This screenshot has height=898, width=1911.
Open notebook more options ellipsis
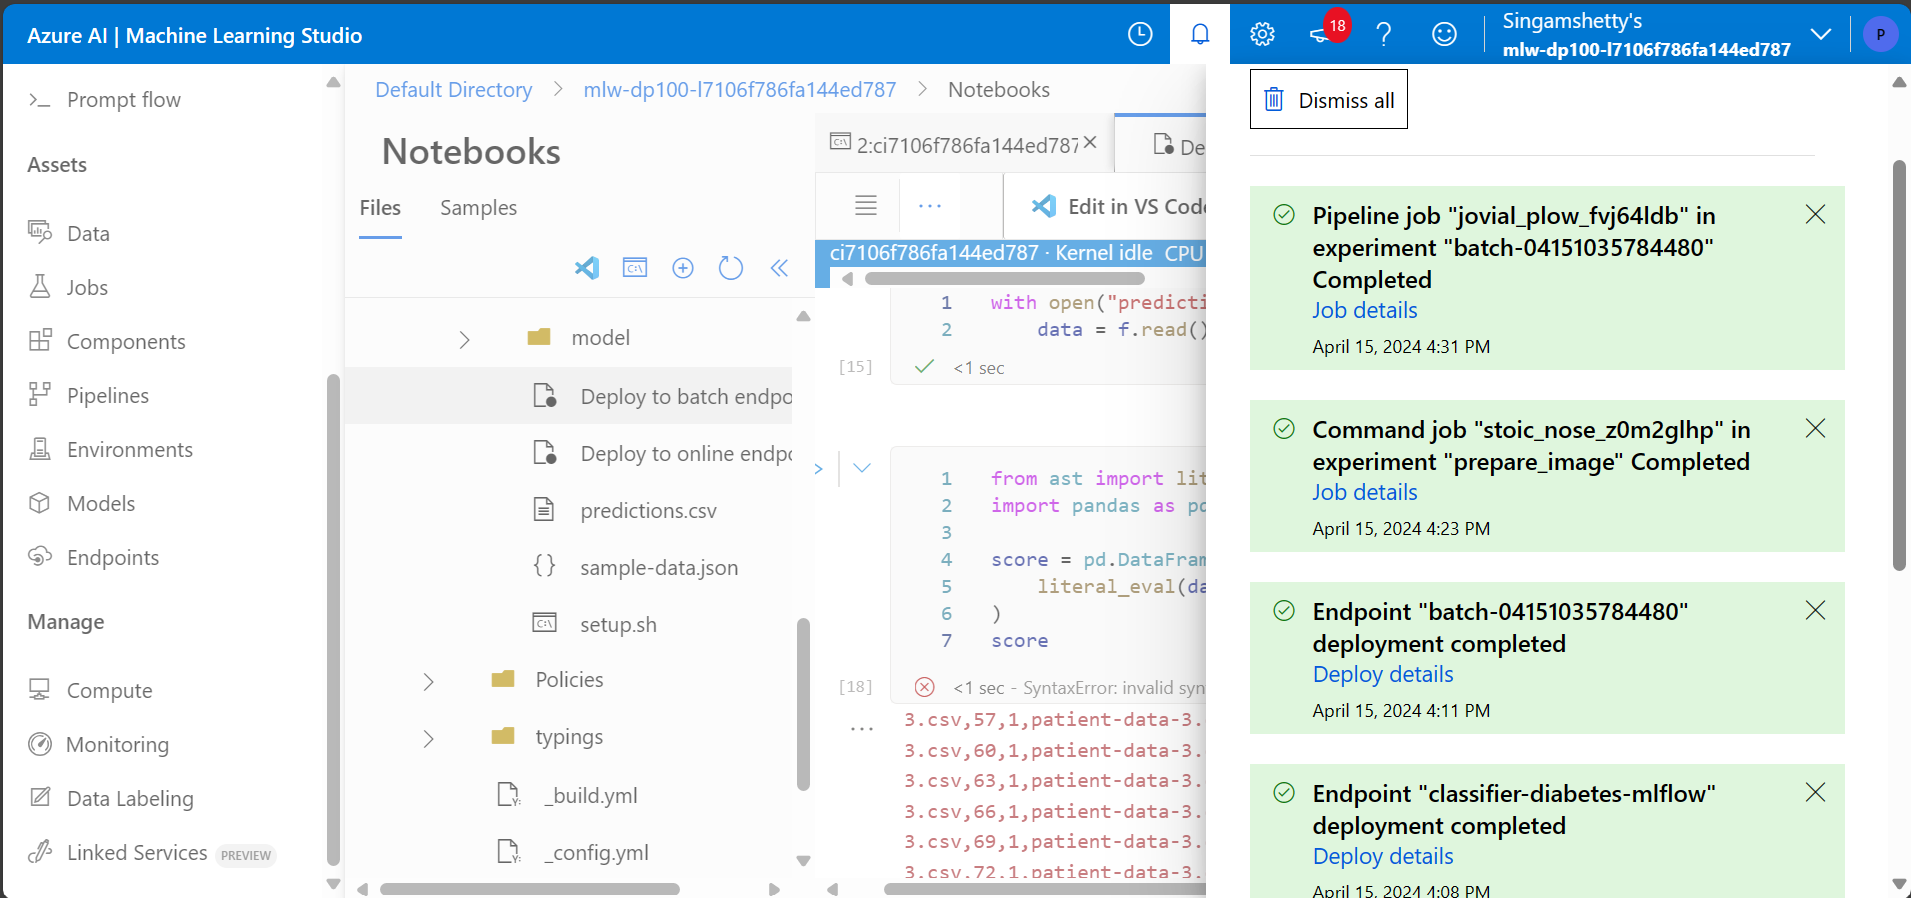pos(930,206)
